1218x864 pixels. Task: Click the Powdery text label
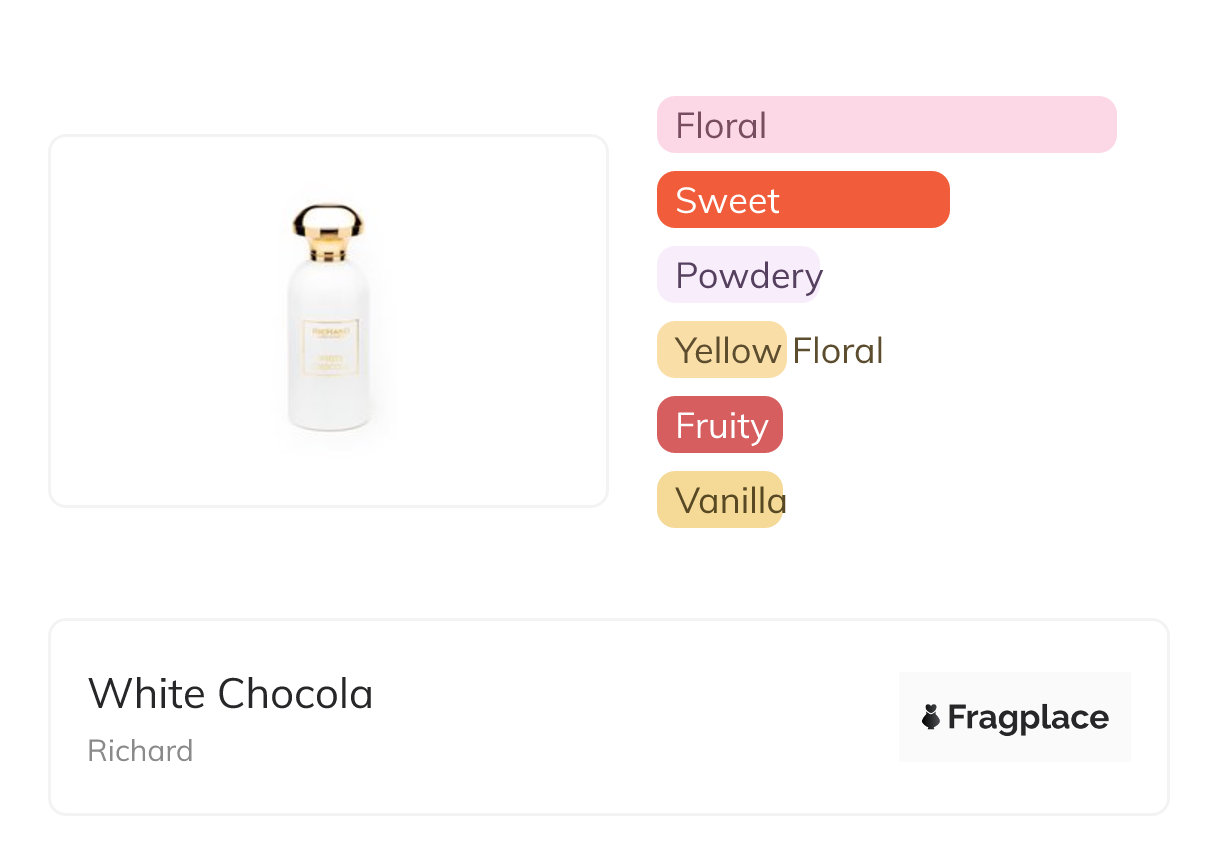coord(749,276)
